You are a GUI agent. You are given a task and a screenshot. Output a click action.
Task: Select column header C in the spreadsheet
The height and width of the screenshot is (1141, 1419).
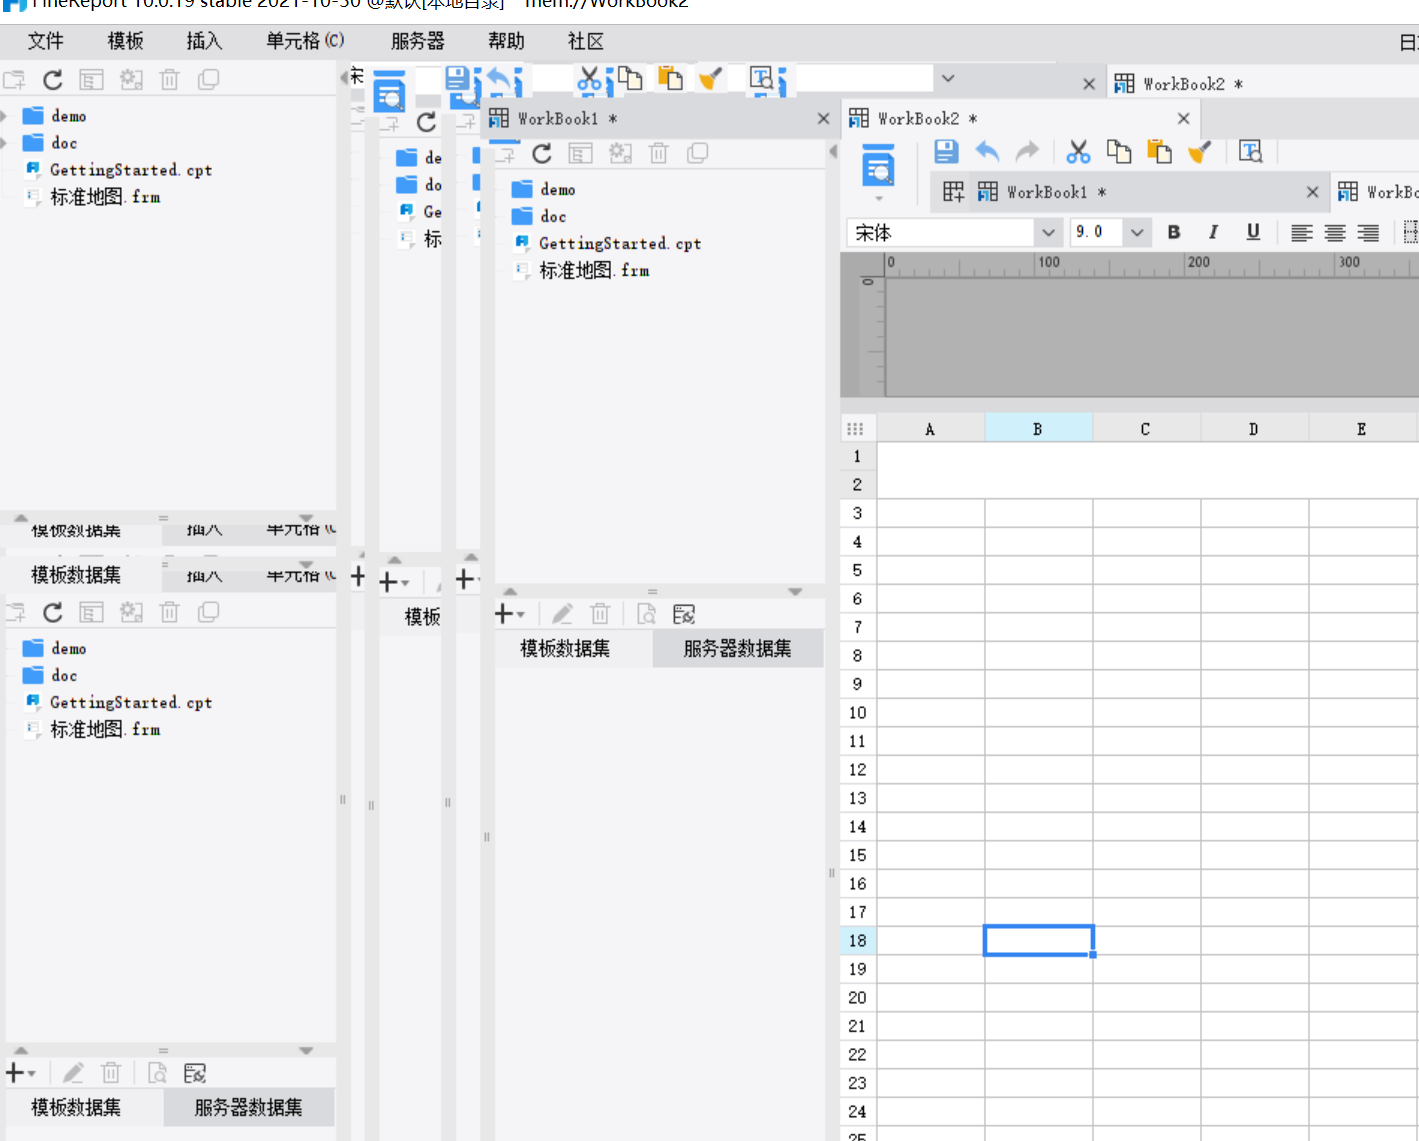coord(1146,429)
